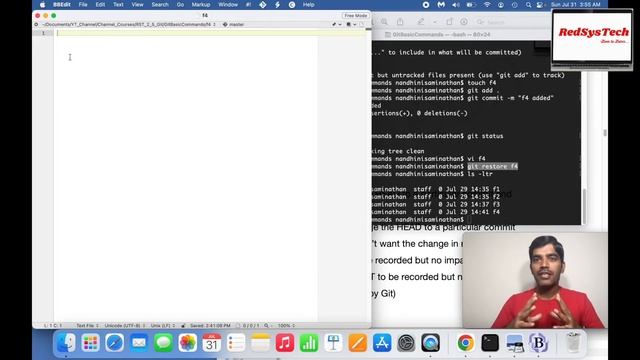Screen dimensions: 640x360
Task: Open QuickTime Player from the Dock
Action: [431, 343]
